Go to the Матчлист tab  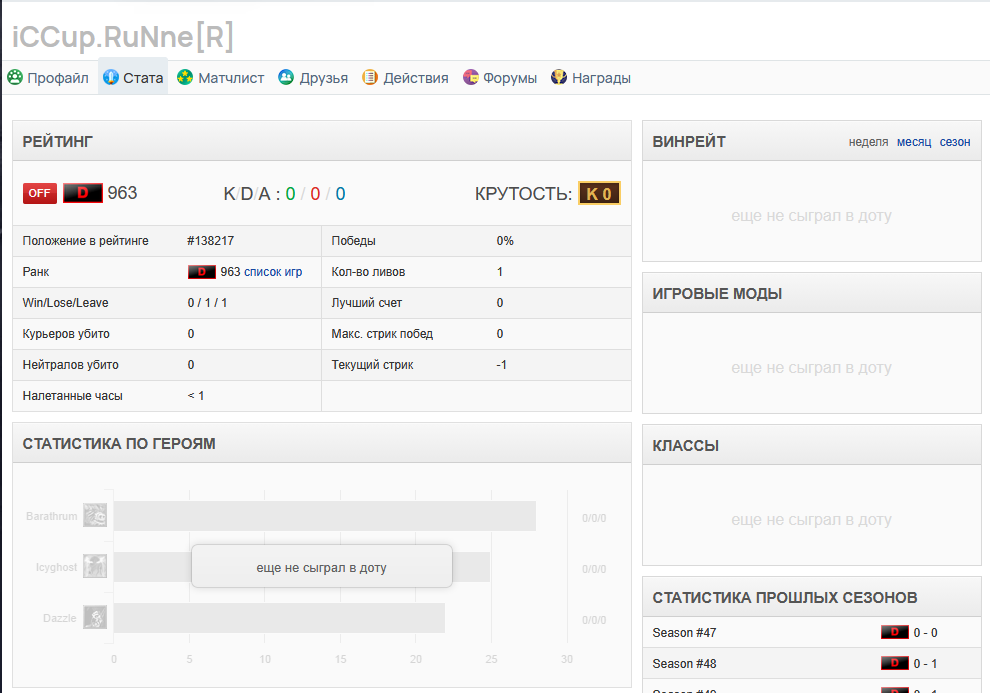(x=220, y=78)
